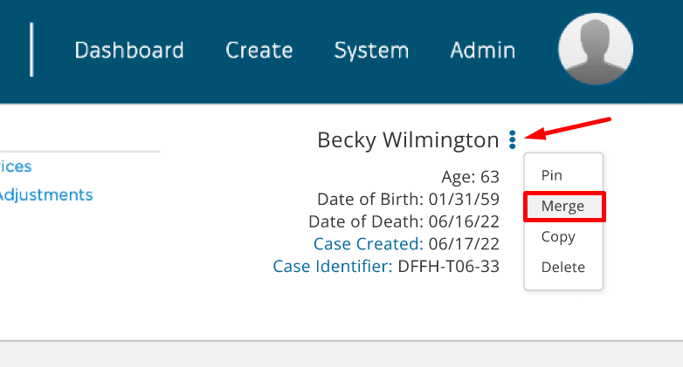Click the Age: 63 text
The width and height of the screenshot is (683, 367).
tap(470, 177)
